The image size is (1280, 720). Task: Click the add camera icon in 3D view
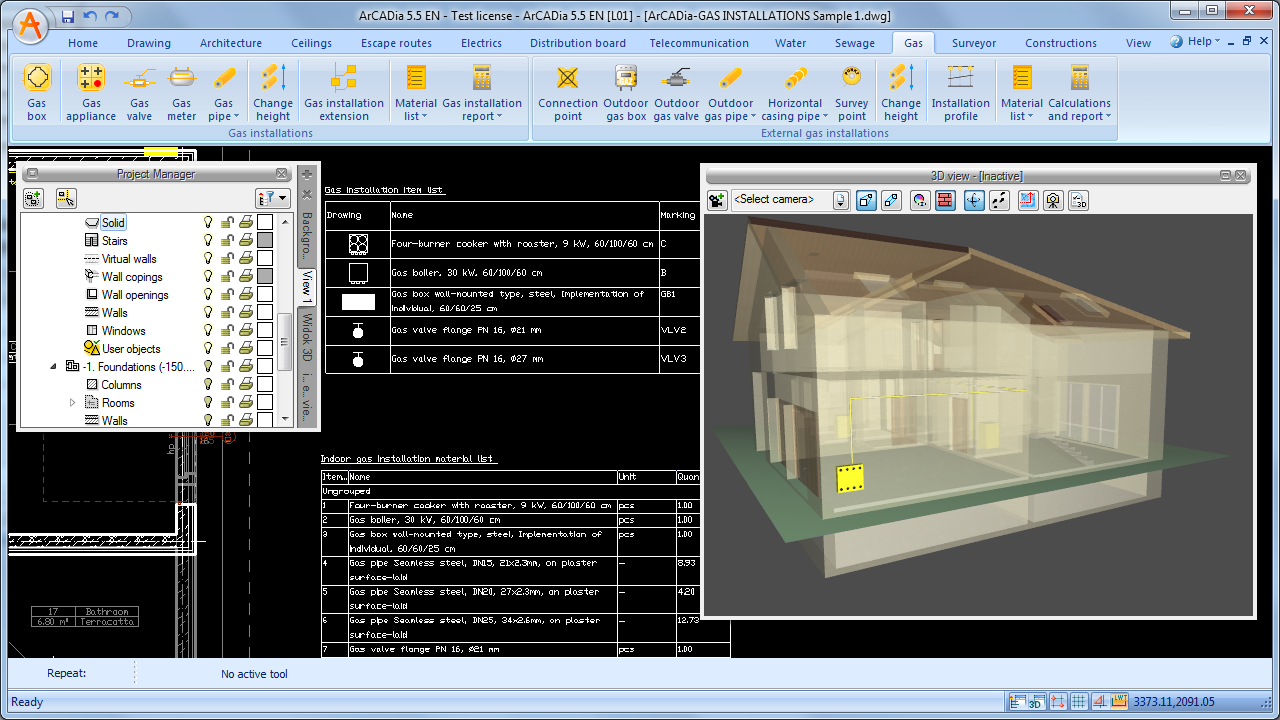pyautogui.click(x=717, y=200)
